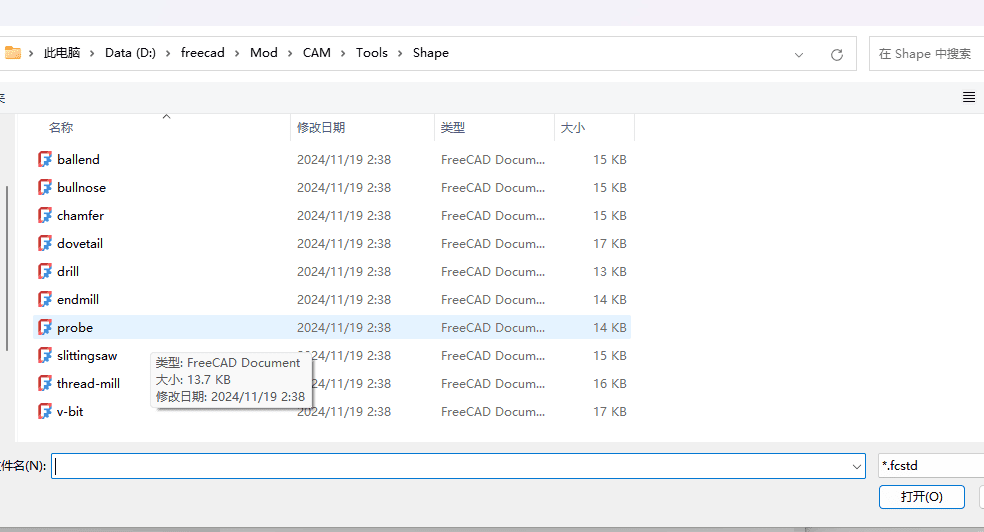Navigate to CAM folder in breadcrumb path

click(316, 53)
